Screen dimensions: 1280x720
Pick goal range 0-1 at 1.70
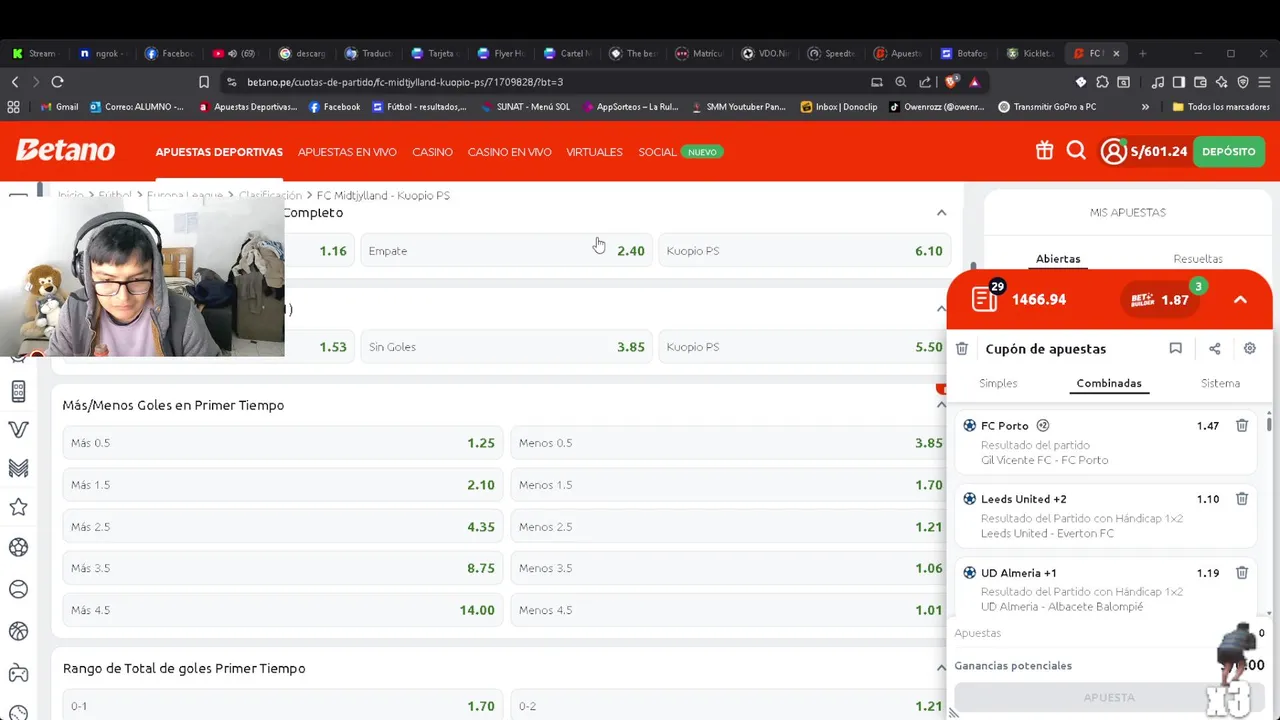coord(282,706)
